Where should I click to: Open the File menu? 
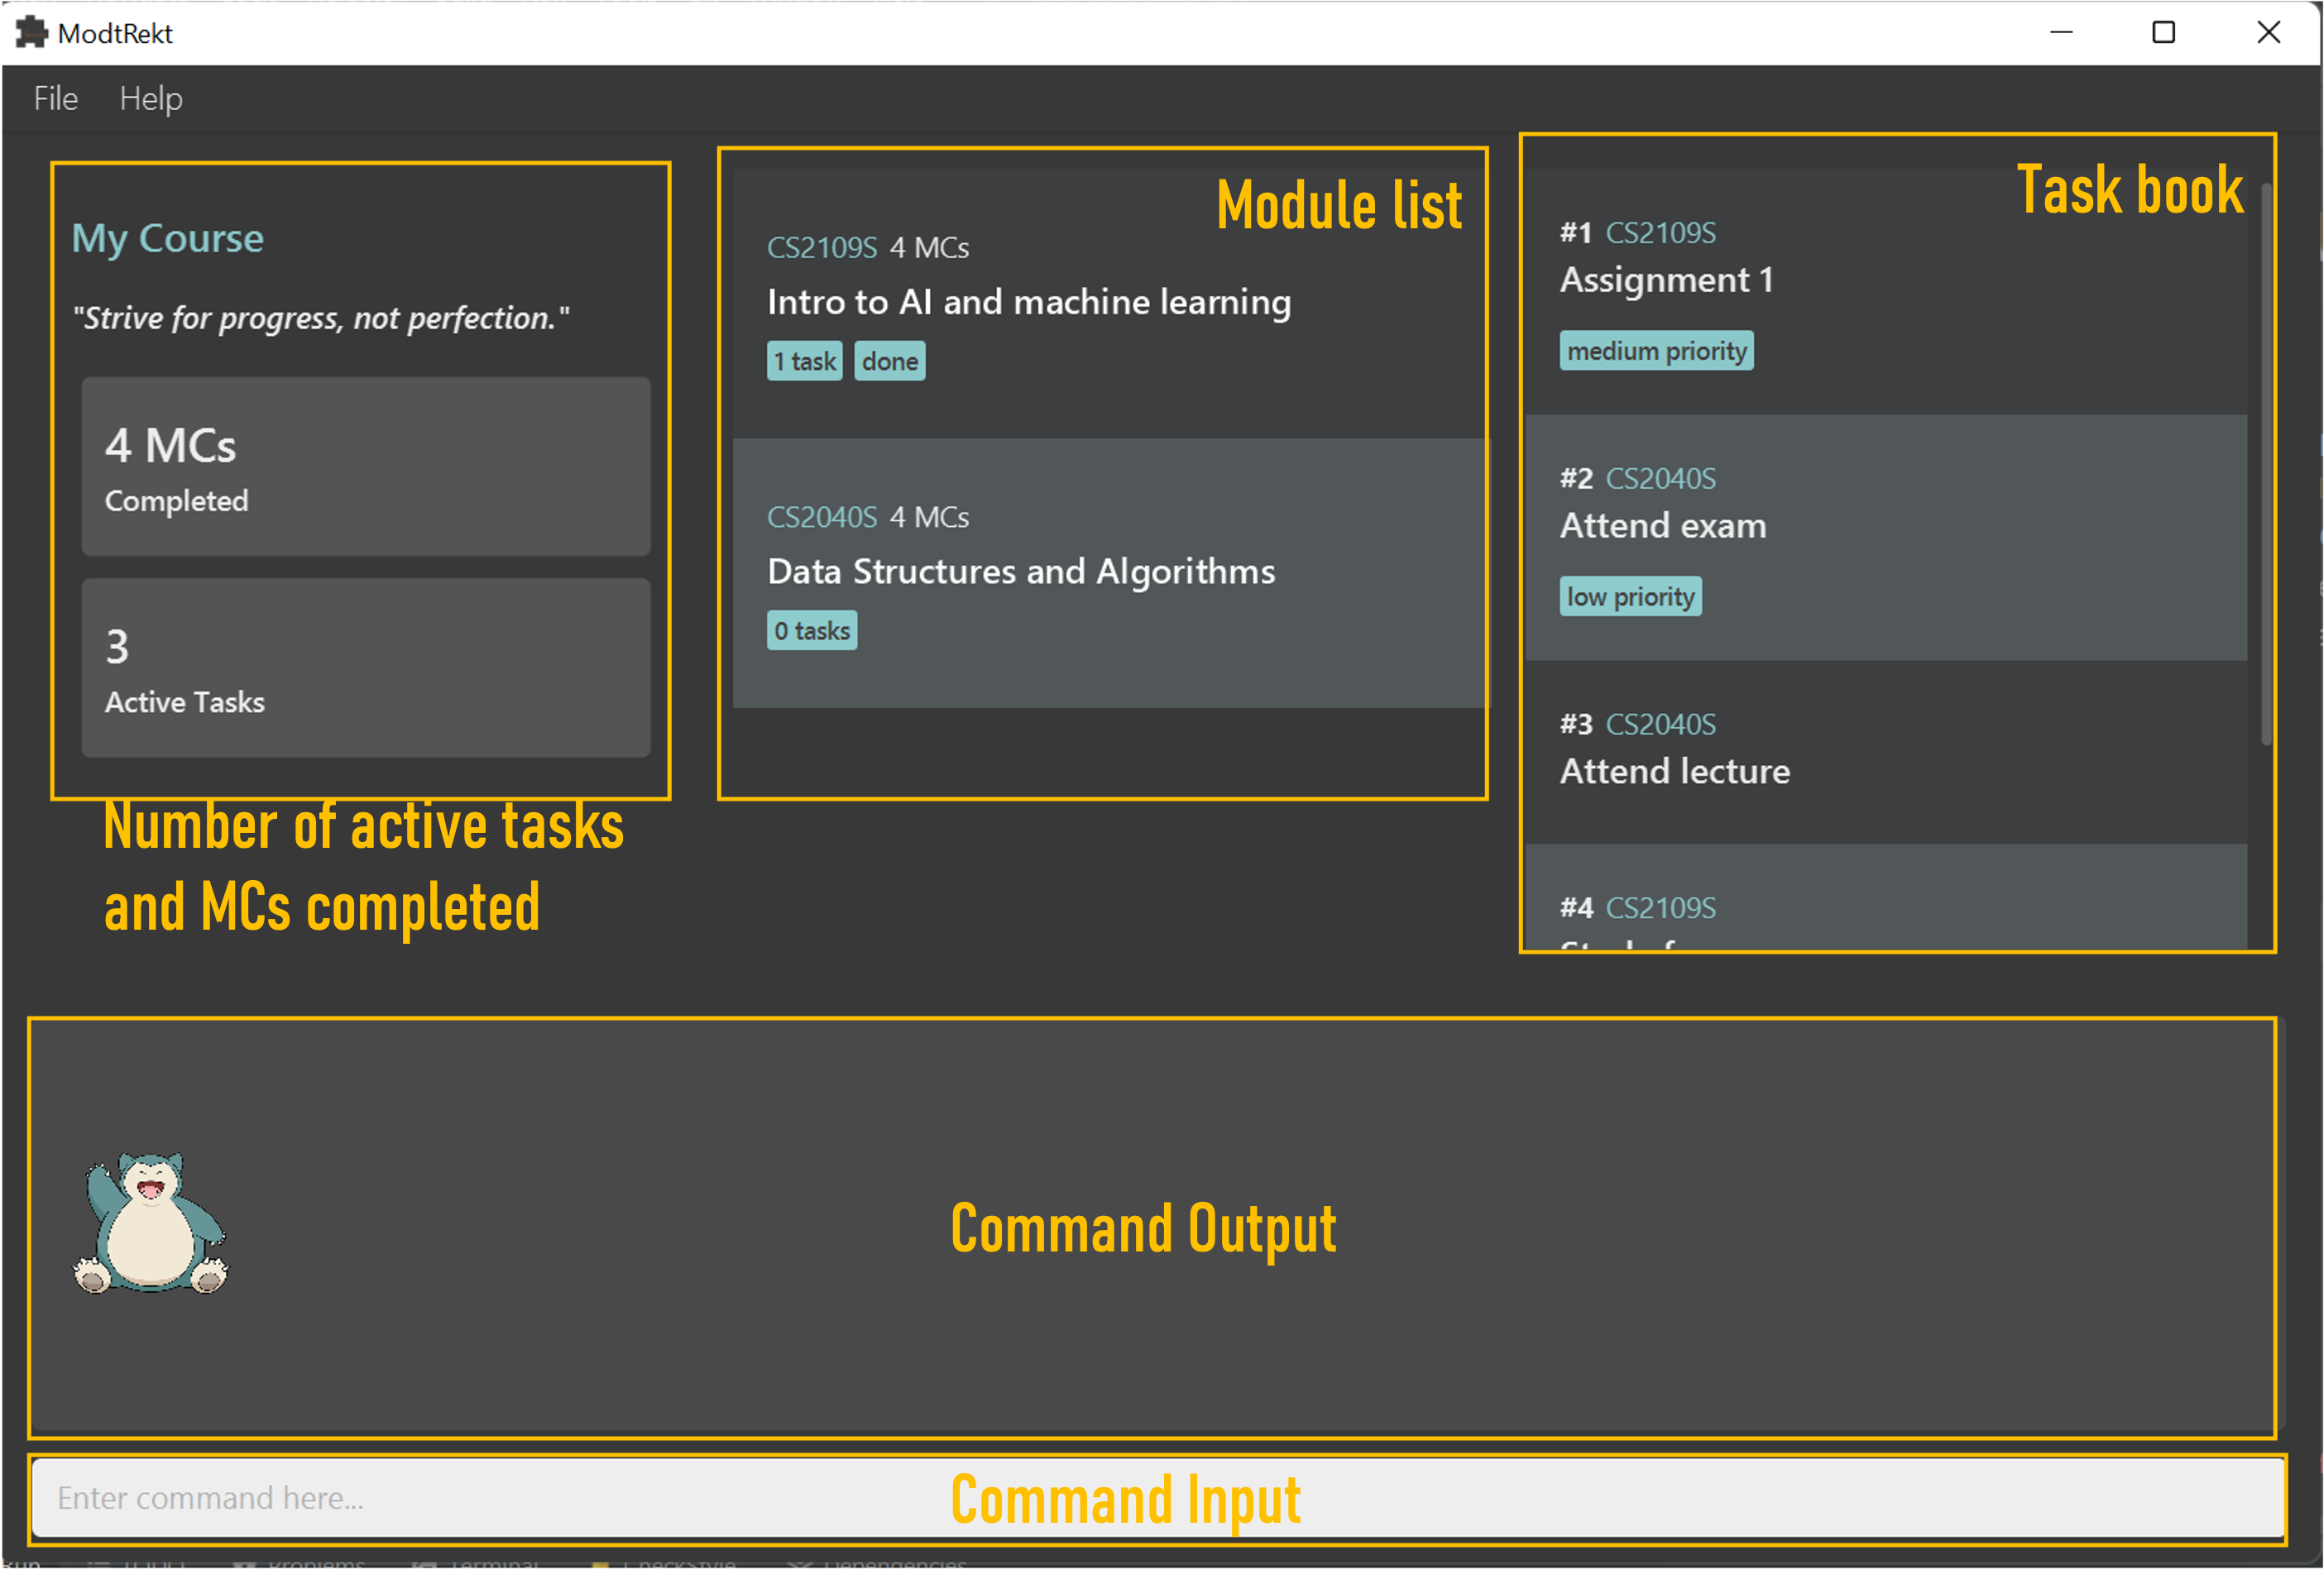[x=56, y=99]
